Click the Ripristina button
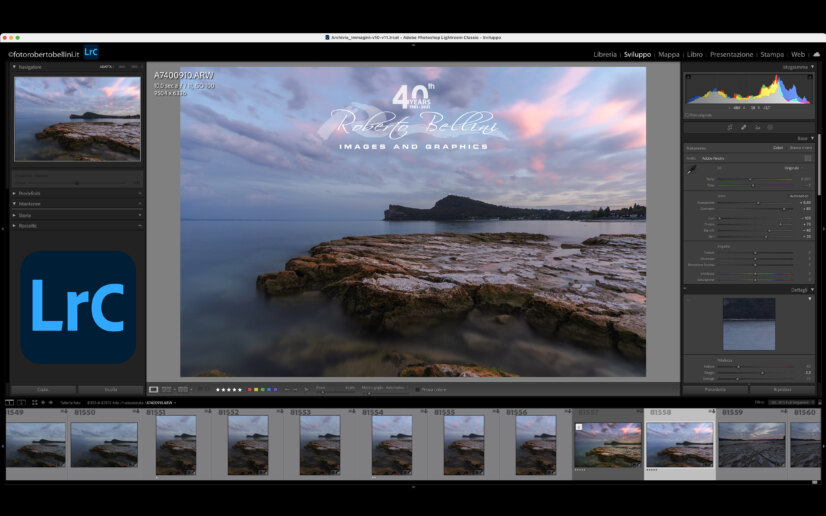This screenshot has width=826, height=516. [x=782, y=390]
